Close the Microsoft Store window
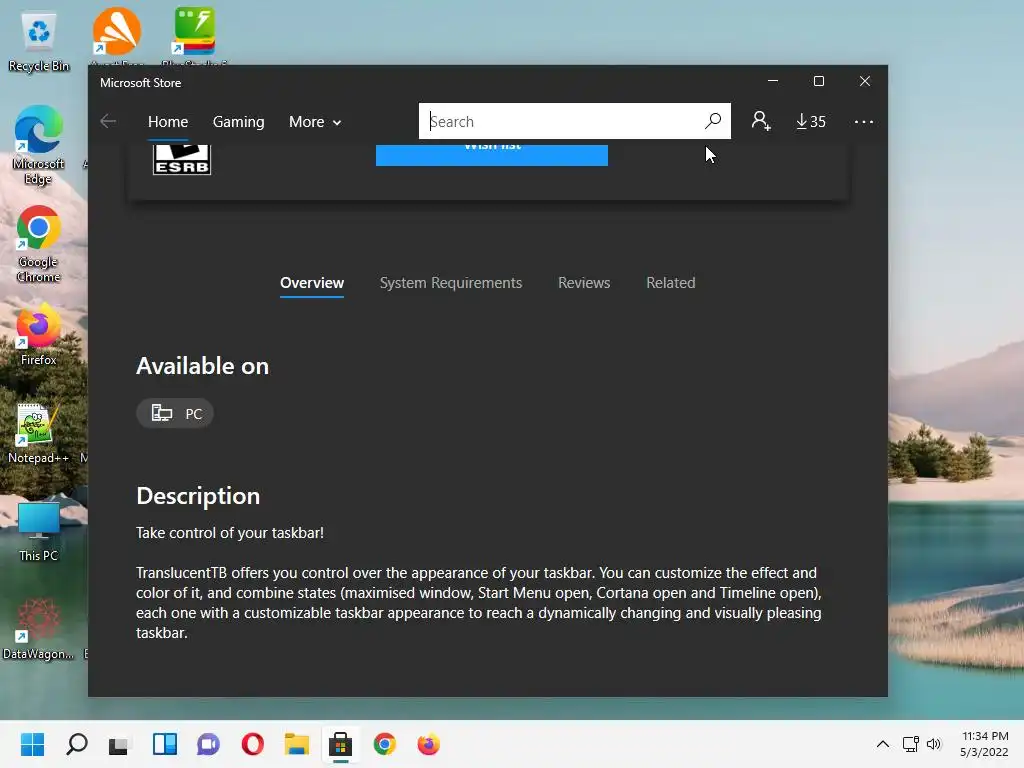 tap(865, 81)
